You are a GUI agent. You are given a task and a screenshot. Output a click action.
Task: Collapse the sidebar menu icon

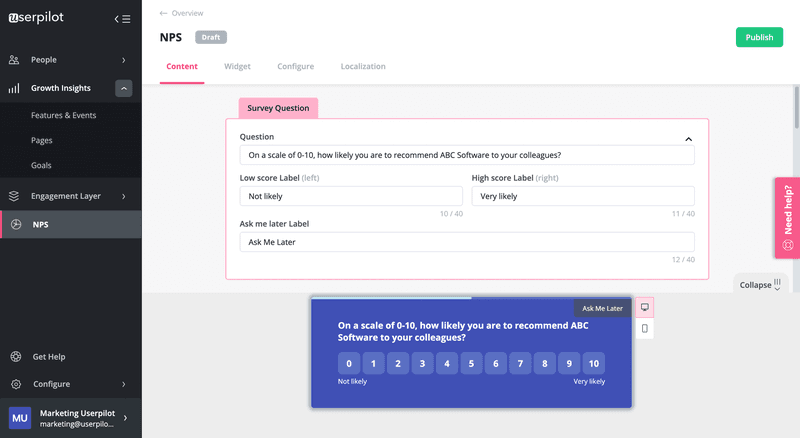click(x=122, y=19)
